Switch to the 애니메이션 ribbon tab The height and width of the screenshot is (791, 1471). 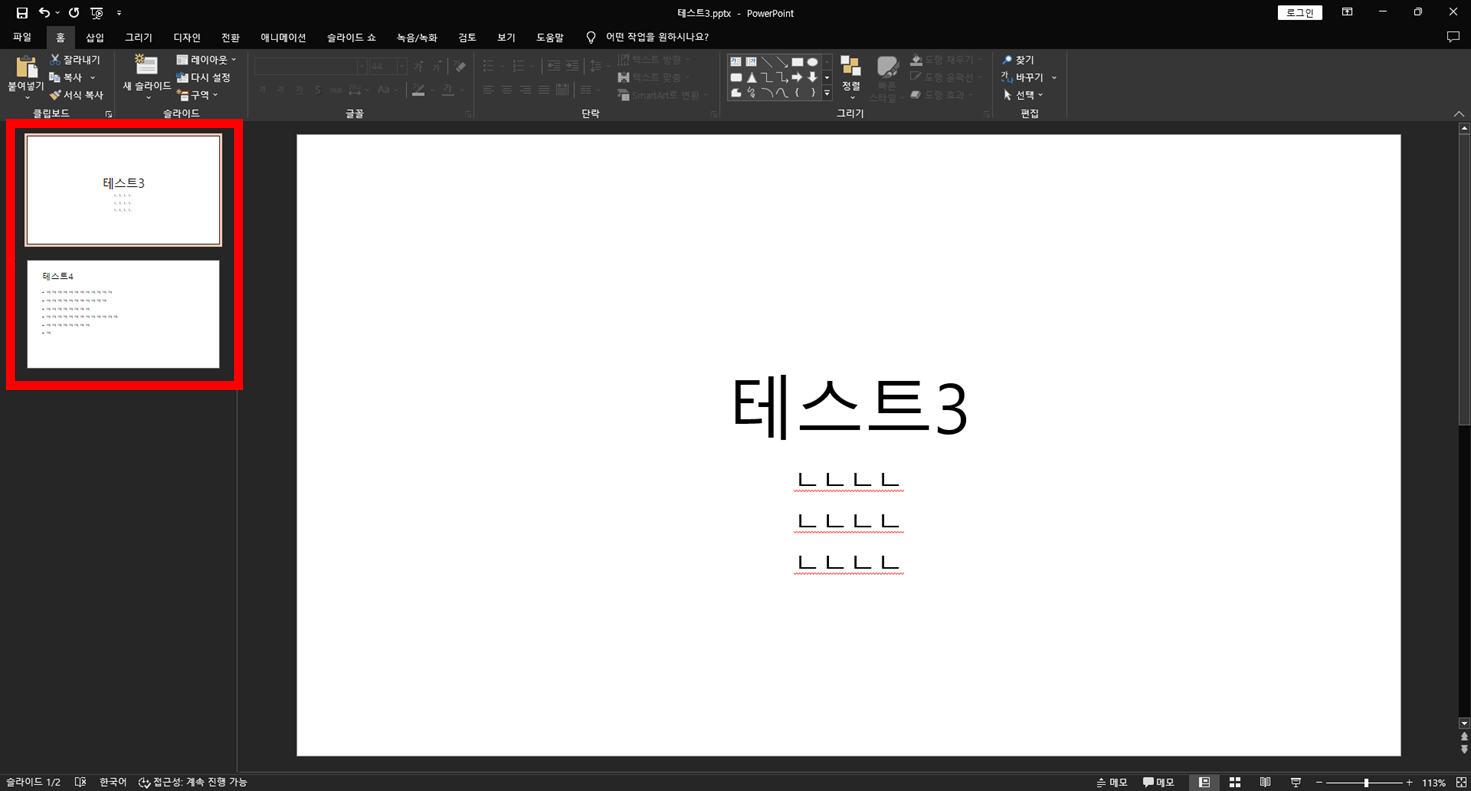283,37
